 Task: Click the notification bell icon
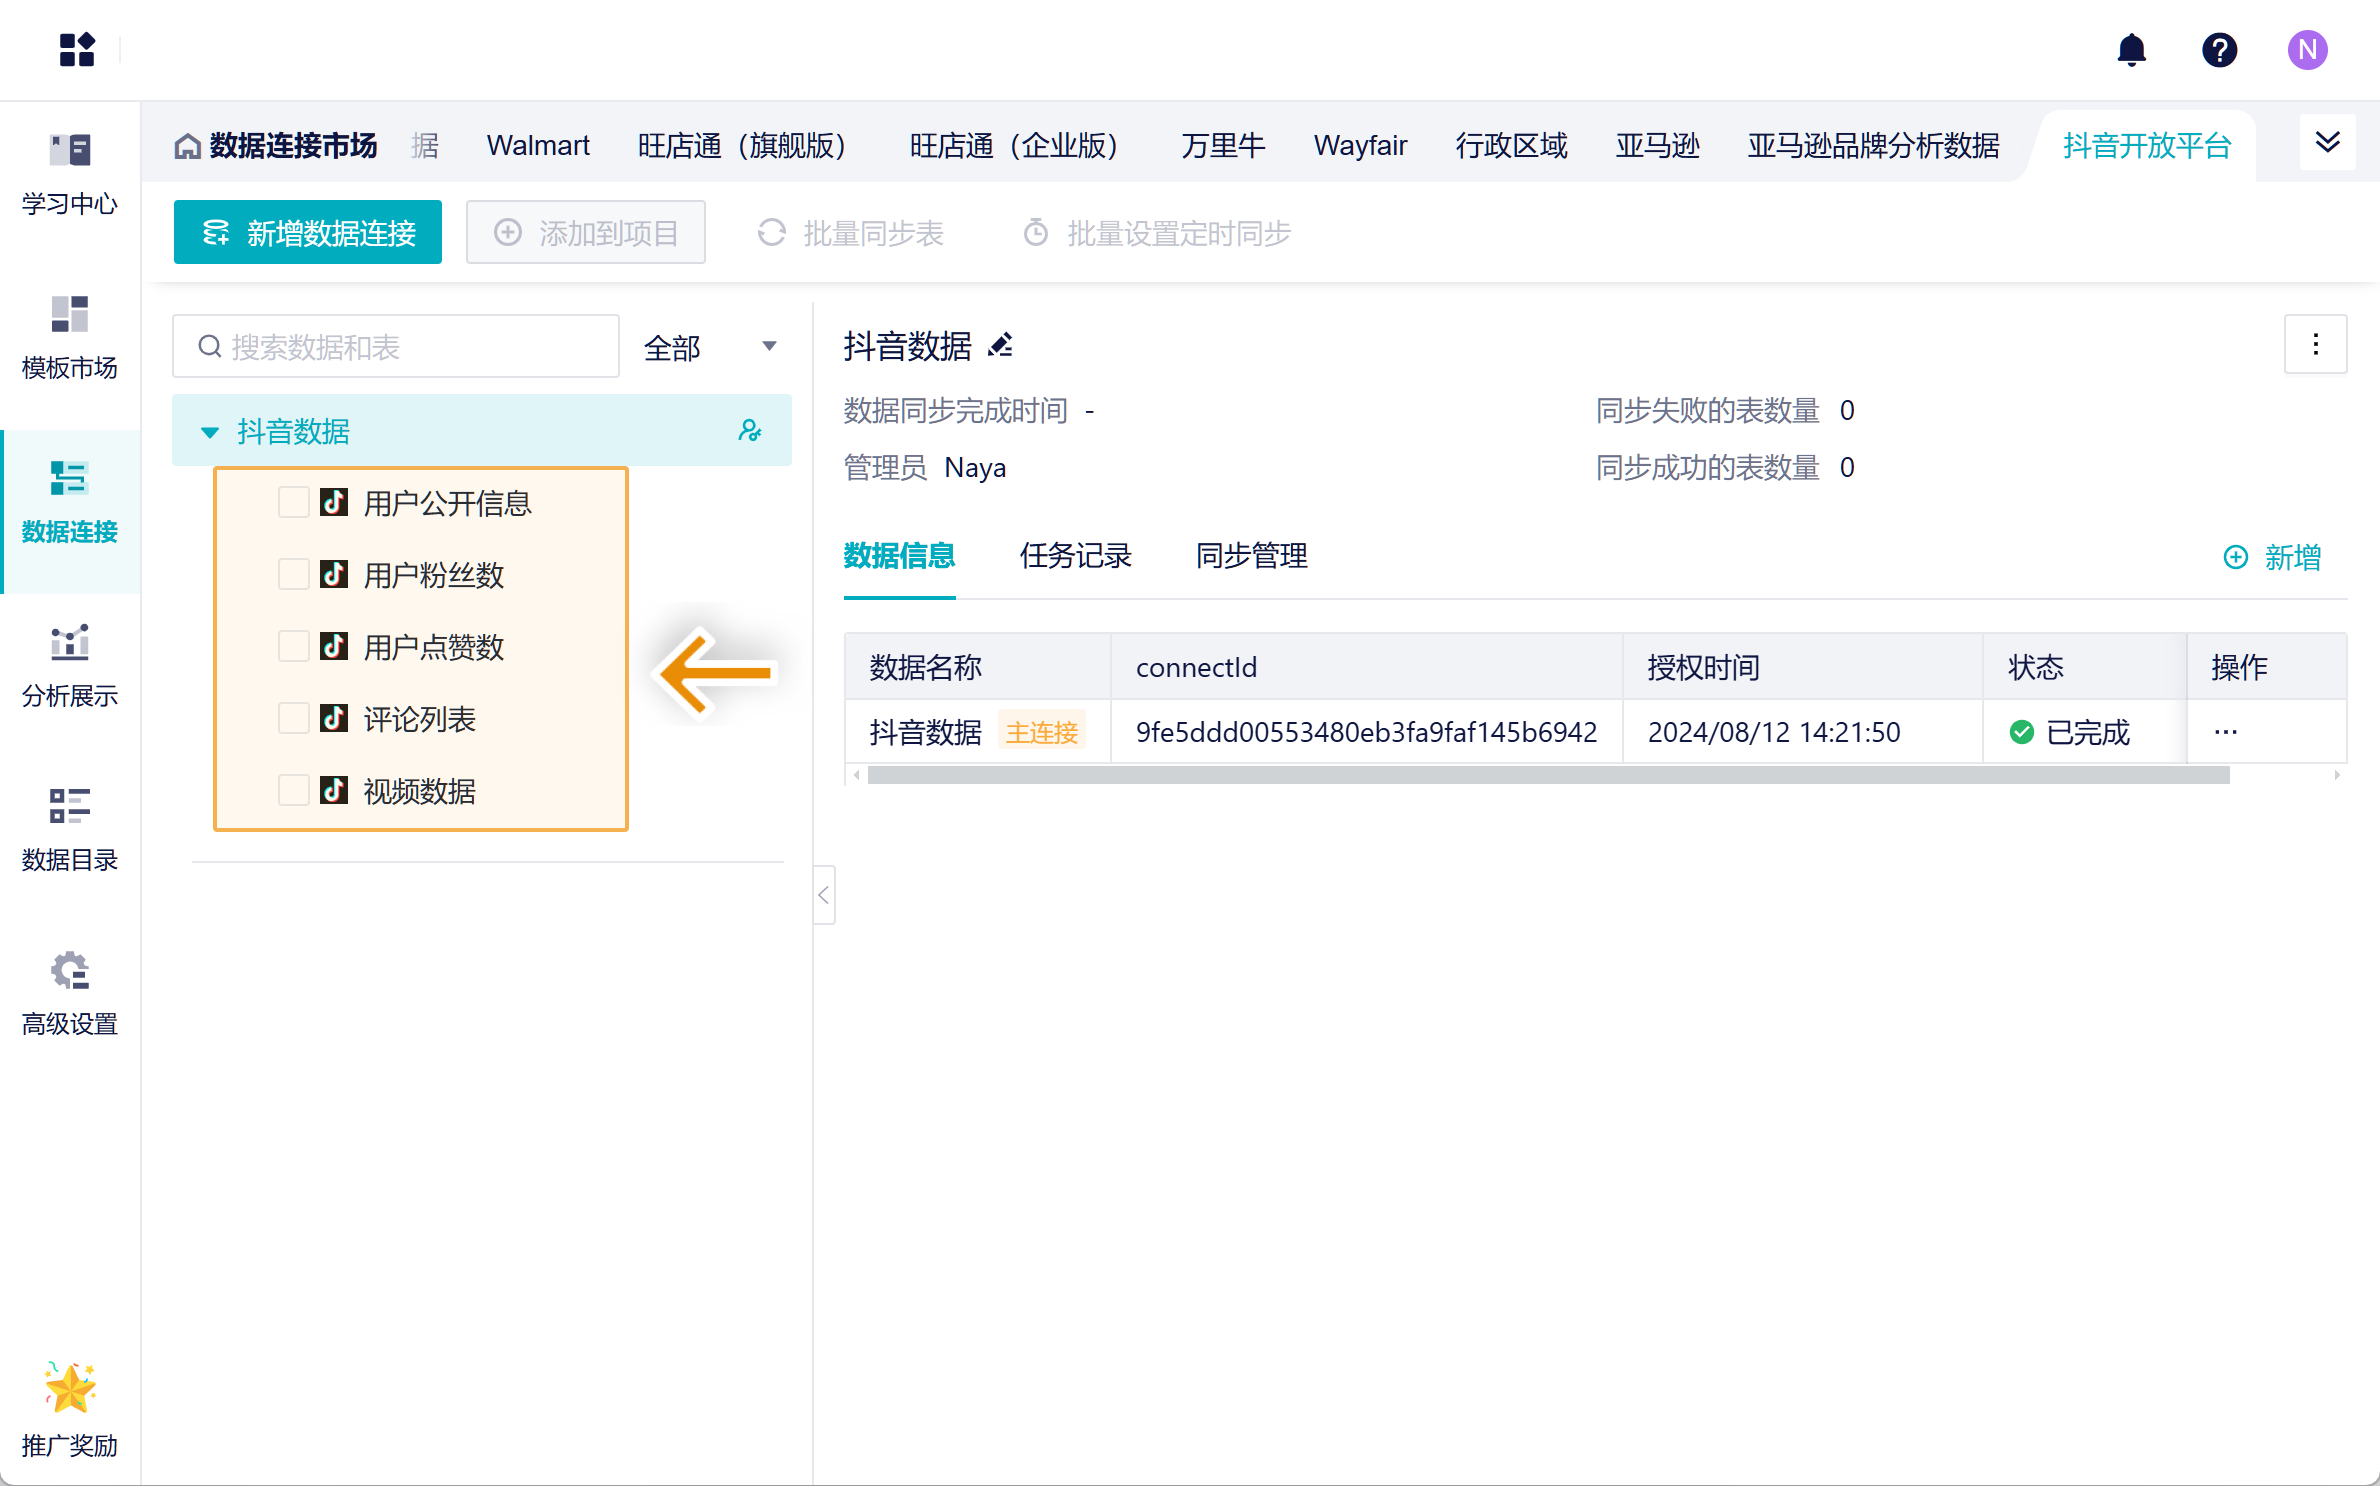click(2131, 49)
